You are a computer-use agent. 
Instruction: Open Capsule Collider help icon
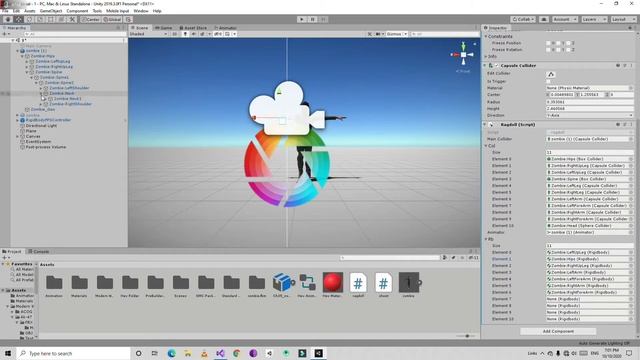618,65
